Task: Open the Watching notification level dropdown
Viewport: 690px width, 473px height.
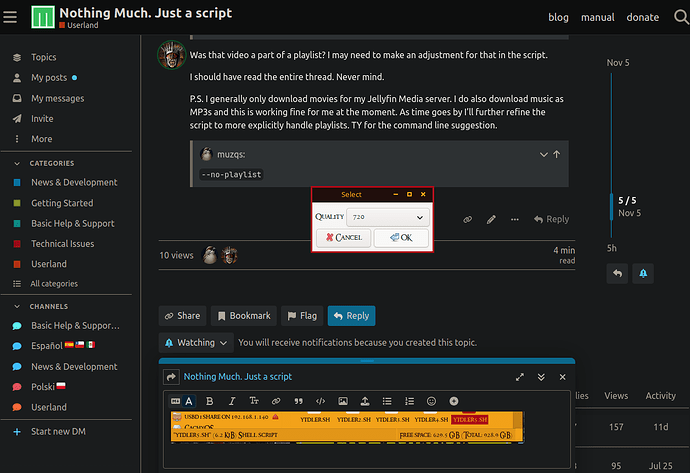Action: tap(196, 343)
